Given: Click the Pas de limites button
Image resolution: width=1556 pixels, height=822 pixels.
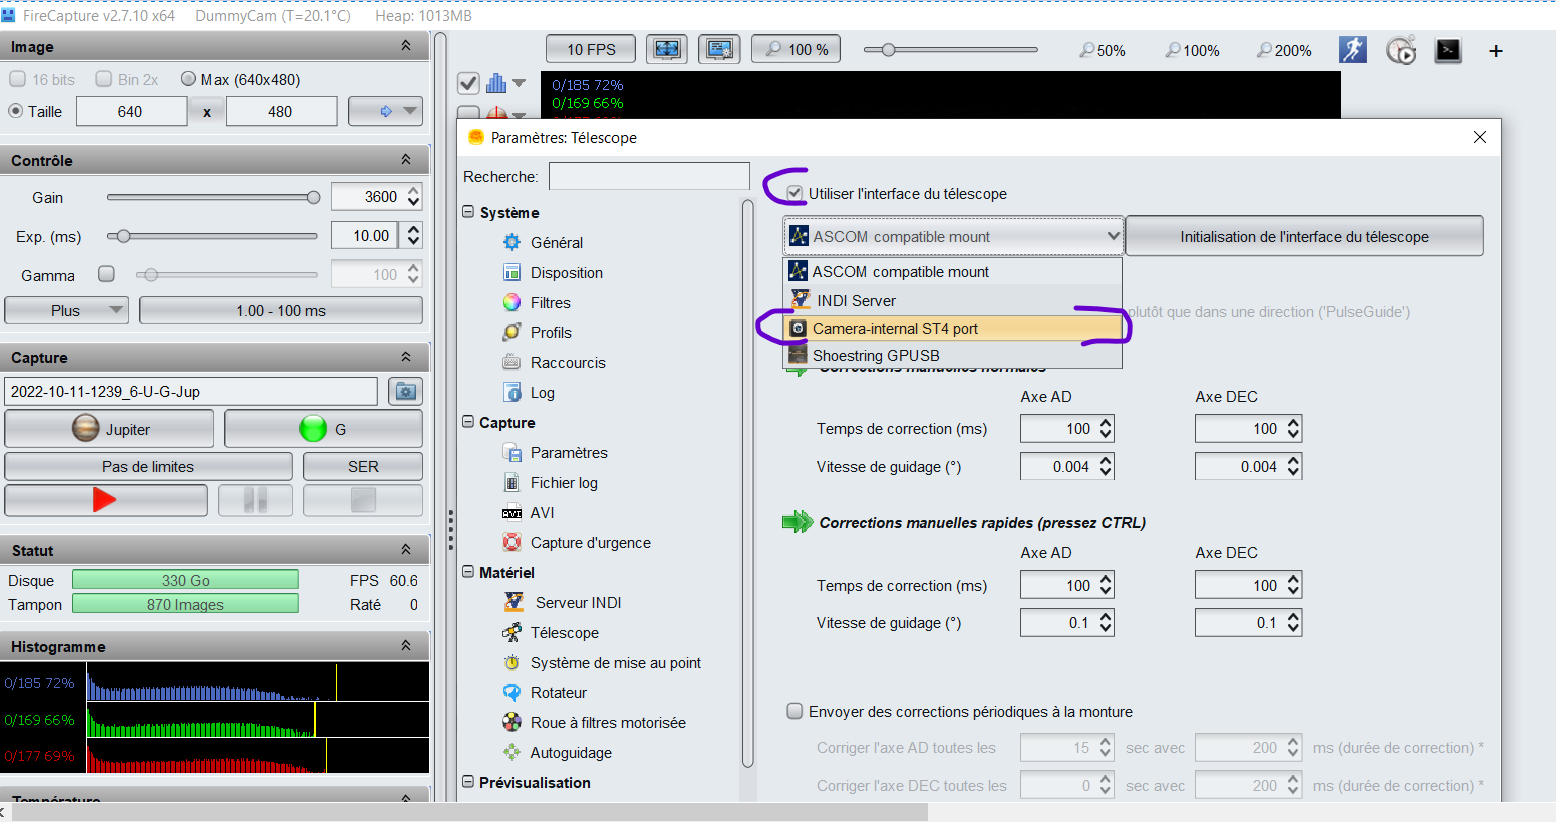Looking at the screenshot, I should (x=148, y=466).
